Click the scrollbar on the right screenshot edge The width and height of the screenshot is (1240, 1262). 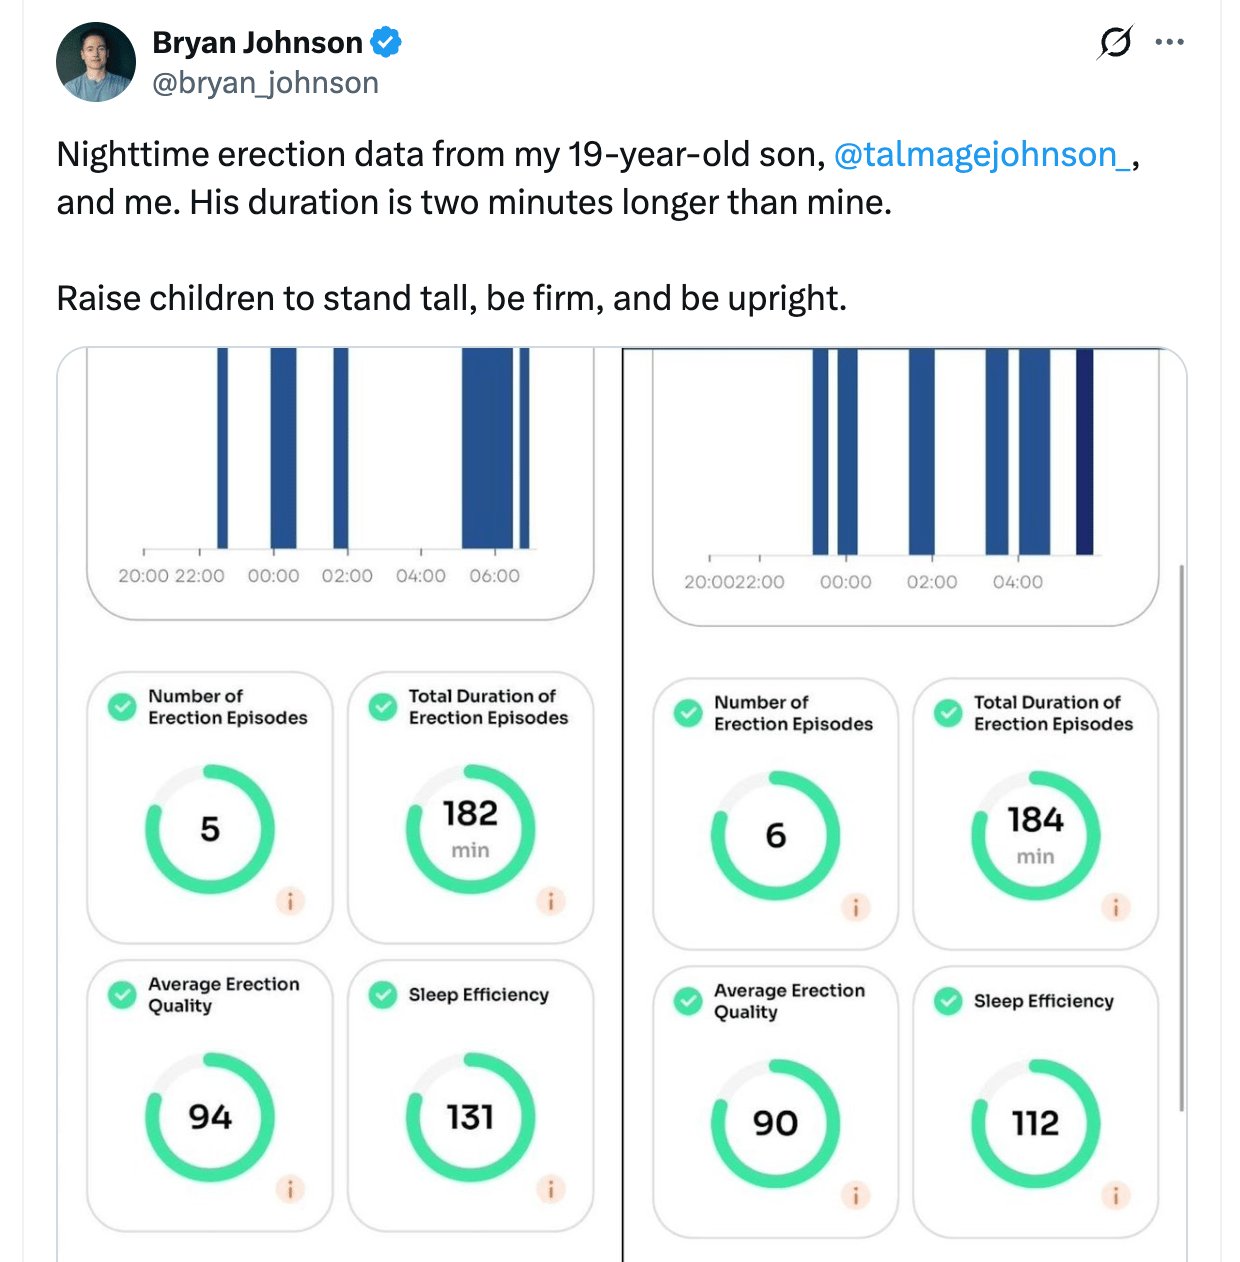click(x=1182, y=838)
